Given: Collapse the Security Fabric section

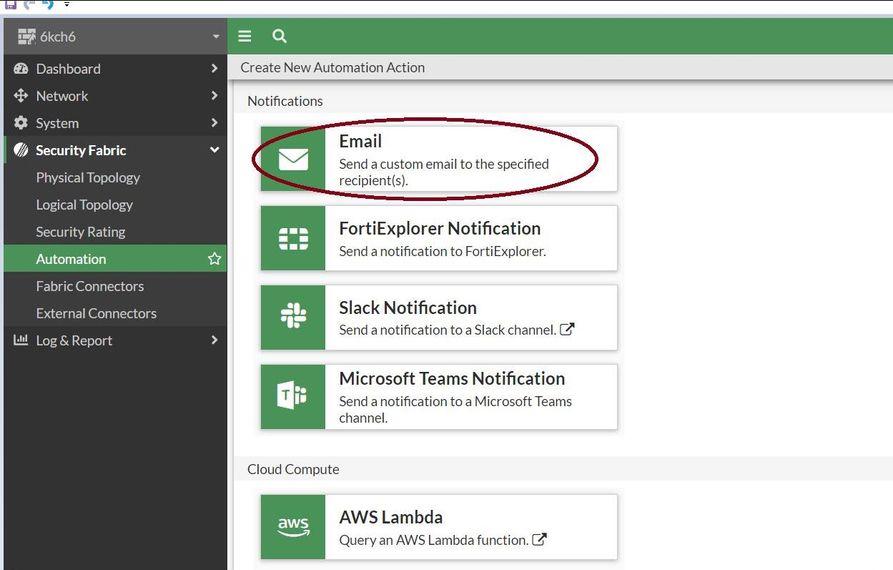Looking at the screenshot, I should 214,150.
